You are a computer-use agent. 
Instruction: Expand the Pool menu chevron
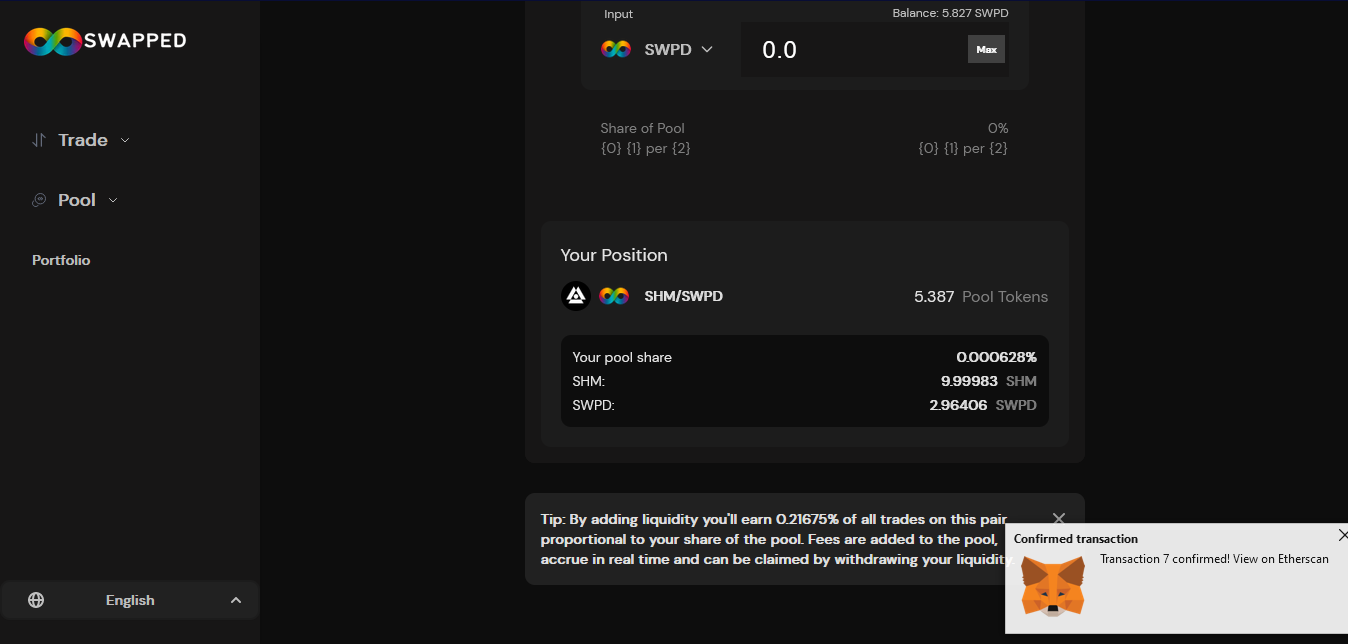(113, 200)
